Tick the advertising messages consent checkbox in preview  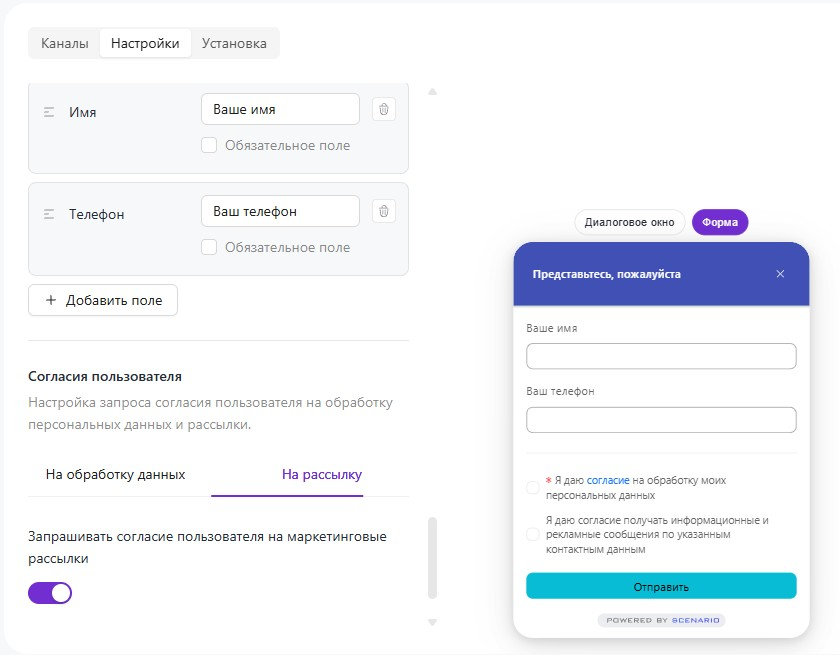coord(532,534)
